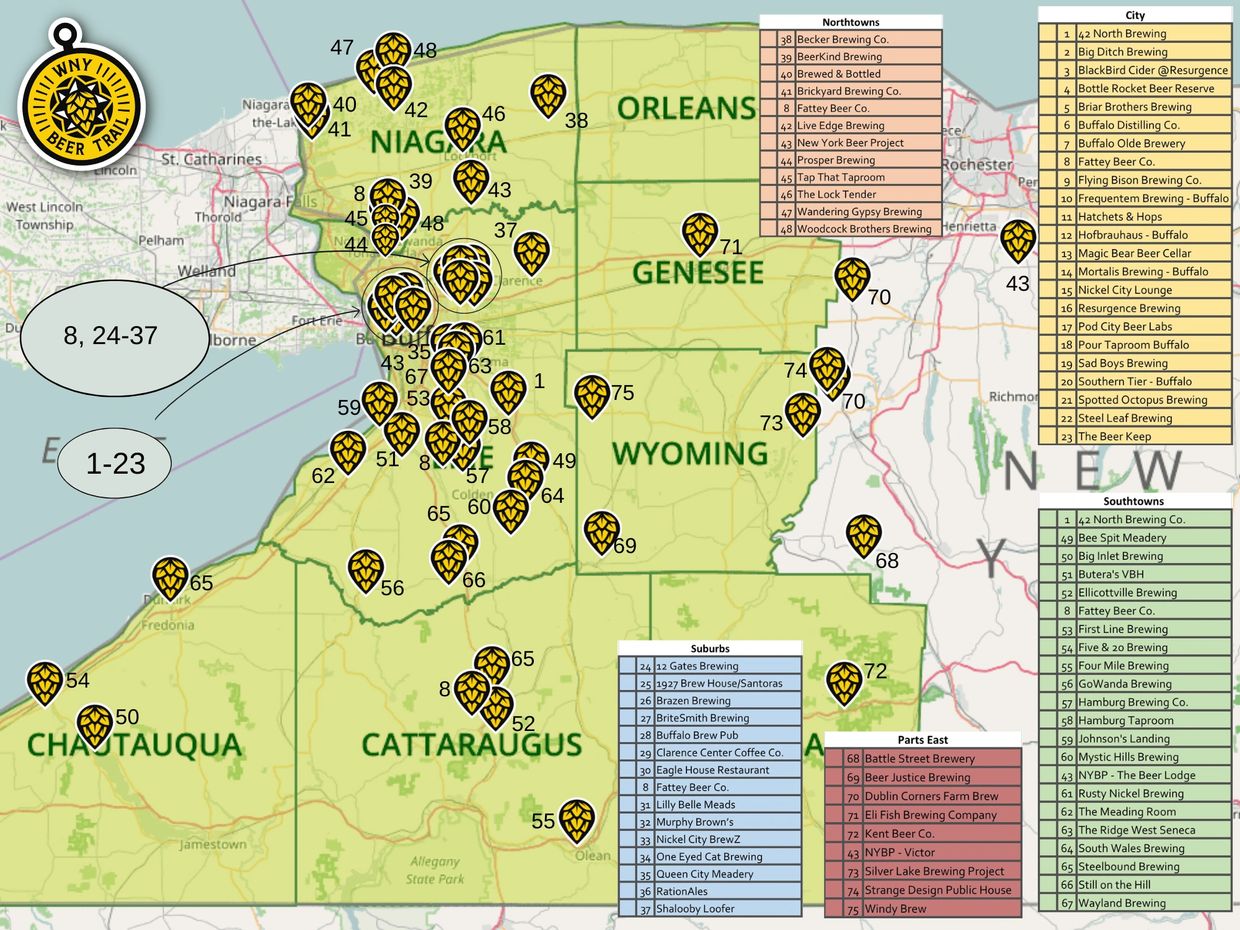Select the hop pin labeled 73

click(x=802, y=414)
